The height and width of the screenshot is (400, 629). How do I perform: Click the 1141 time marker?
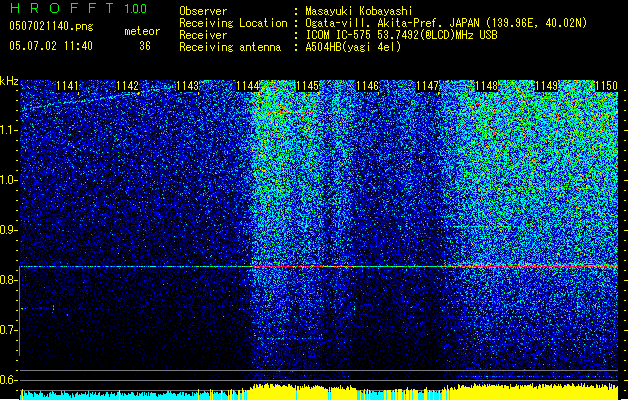[67, 86]
